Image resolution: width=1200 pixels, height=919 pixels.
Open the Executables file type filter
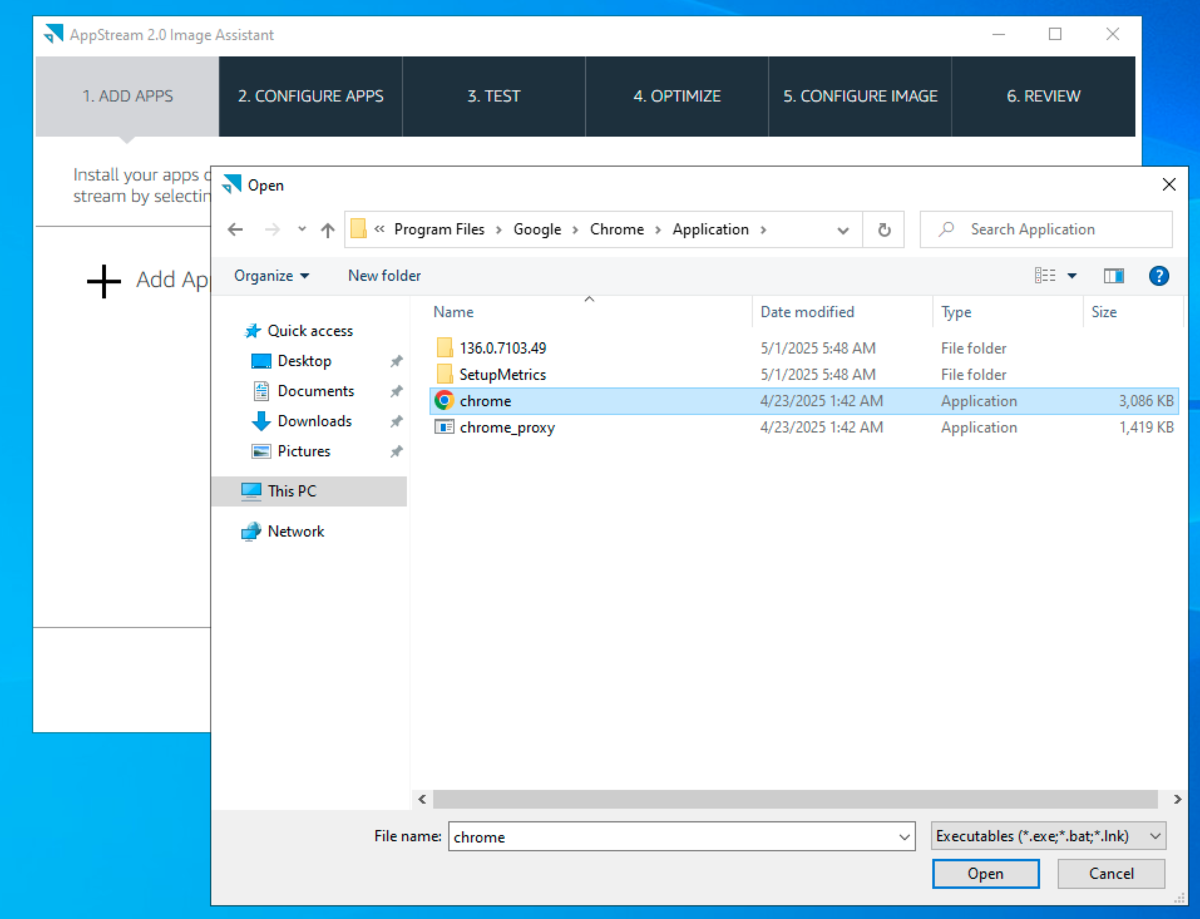[x=1048, y=836]
